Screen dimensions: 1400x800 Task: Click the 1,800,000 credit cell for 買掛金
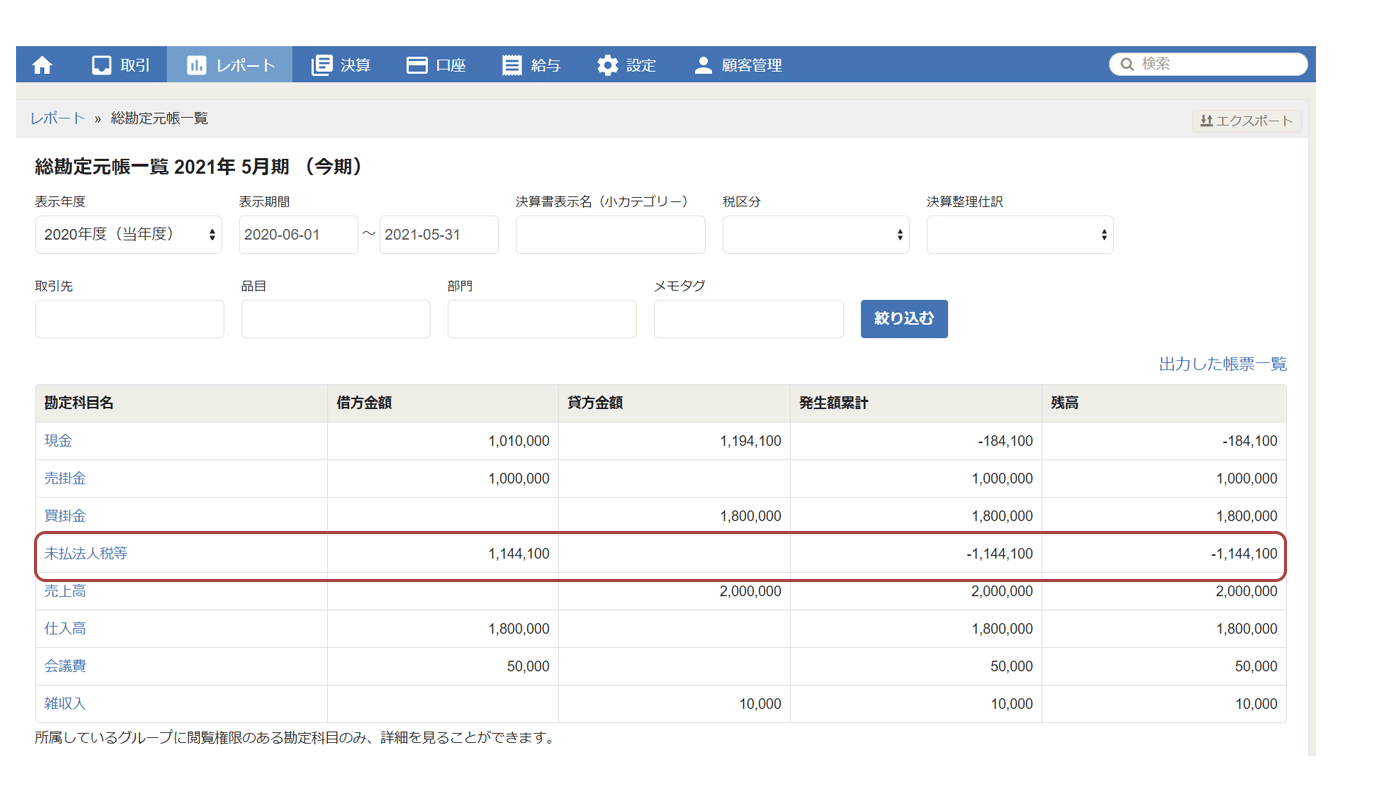tap(674, 516)
